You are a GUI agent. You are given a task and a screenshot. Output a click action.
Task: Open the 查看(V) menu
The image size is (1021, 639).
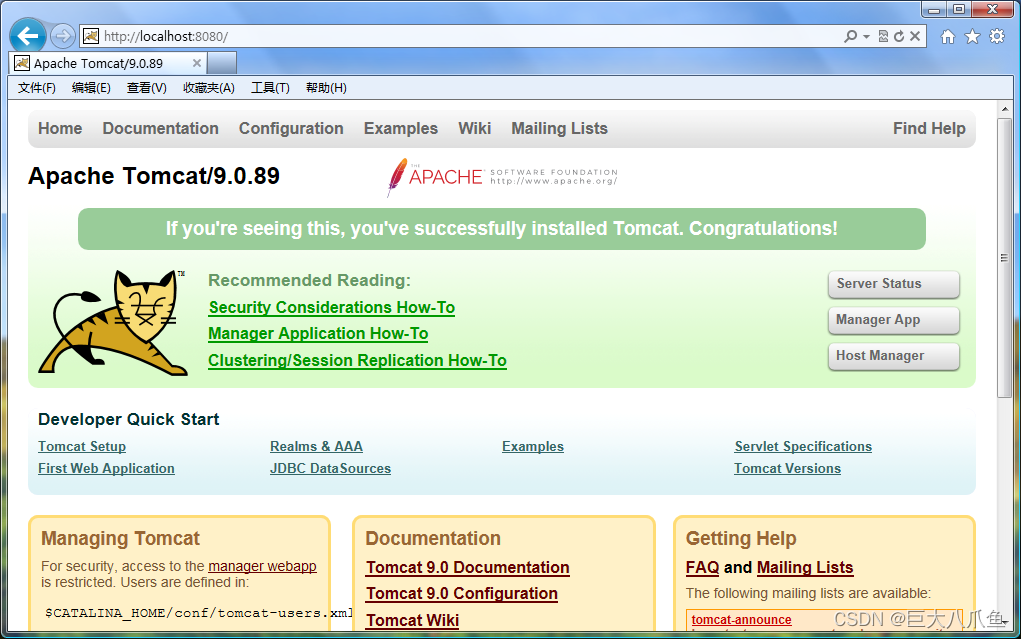(x=147, y=88)
